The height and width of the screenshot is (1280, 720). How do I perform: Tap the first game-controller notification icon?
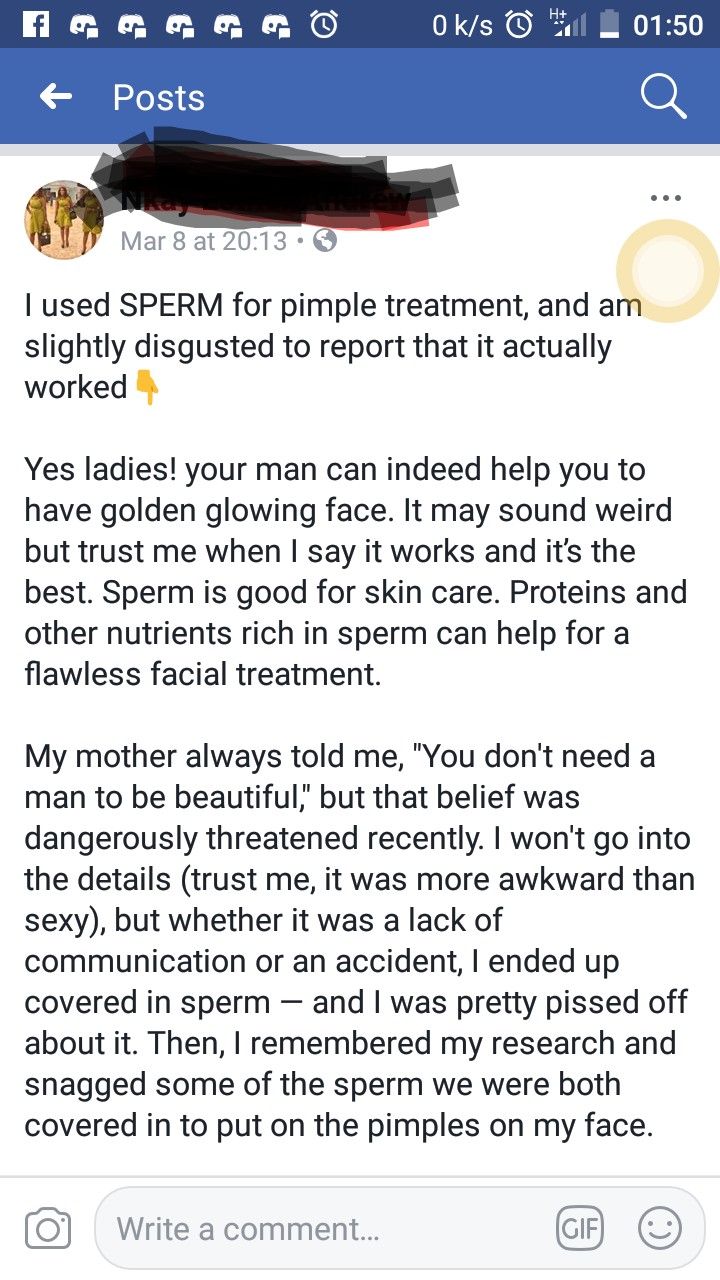point(85,24)
